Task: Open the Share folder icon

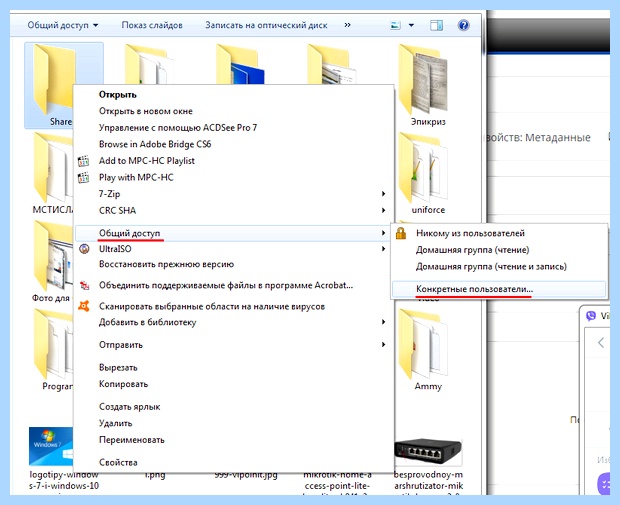Action: click(x=54, y=79)
